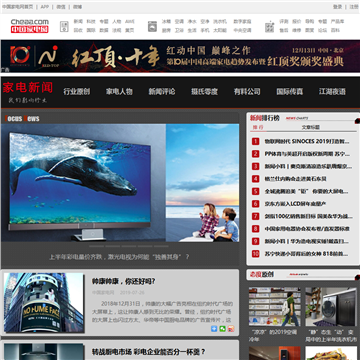Open the article 转战厨电市场 彩电企业能否分一杯羹

tap(148, 352)
